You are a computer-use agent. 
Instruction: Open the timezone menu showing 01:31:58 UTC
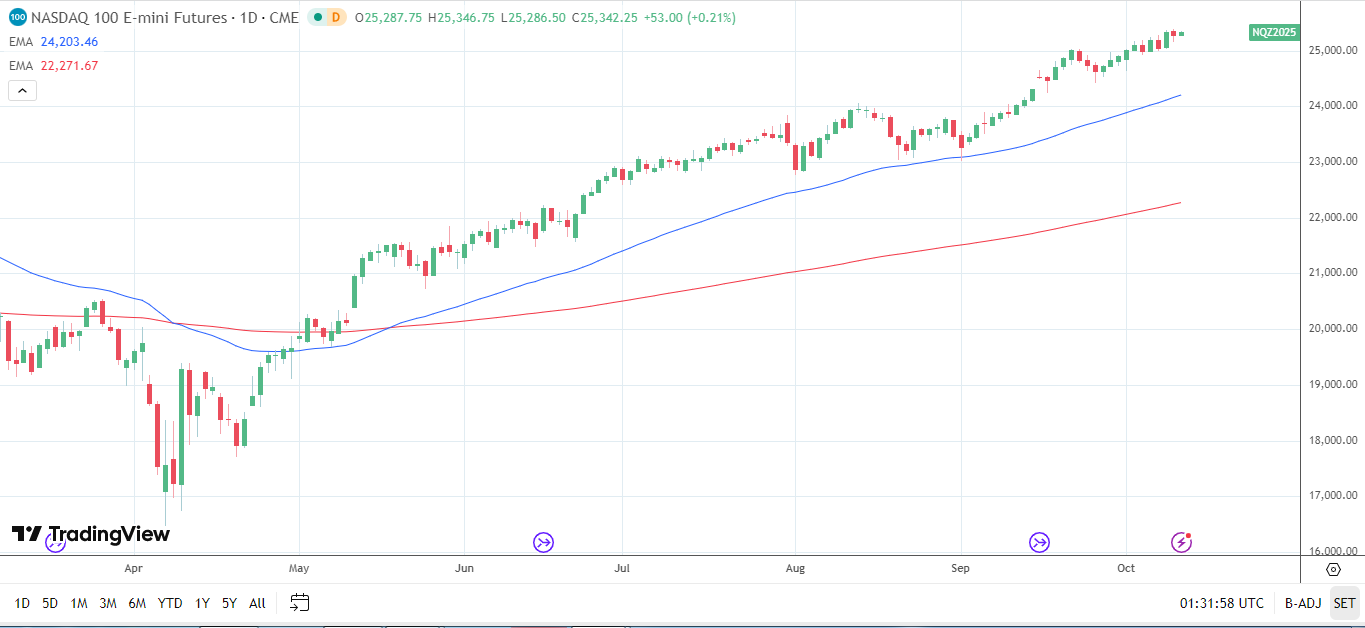pyautogui.click(x=1221, y=603)
